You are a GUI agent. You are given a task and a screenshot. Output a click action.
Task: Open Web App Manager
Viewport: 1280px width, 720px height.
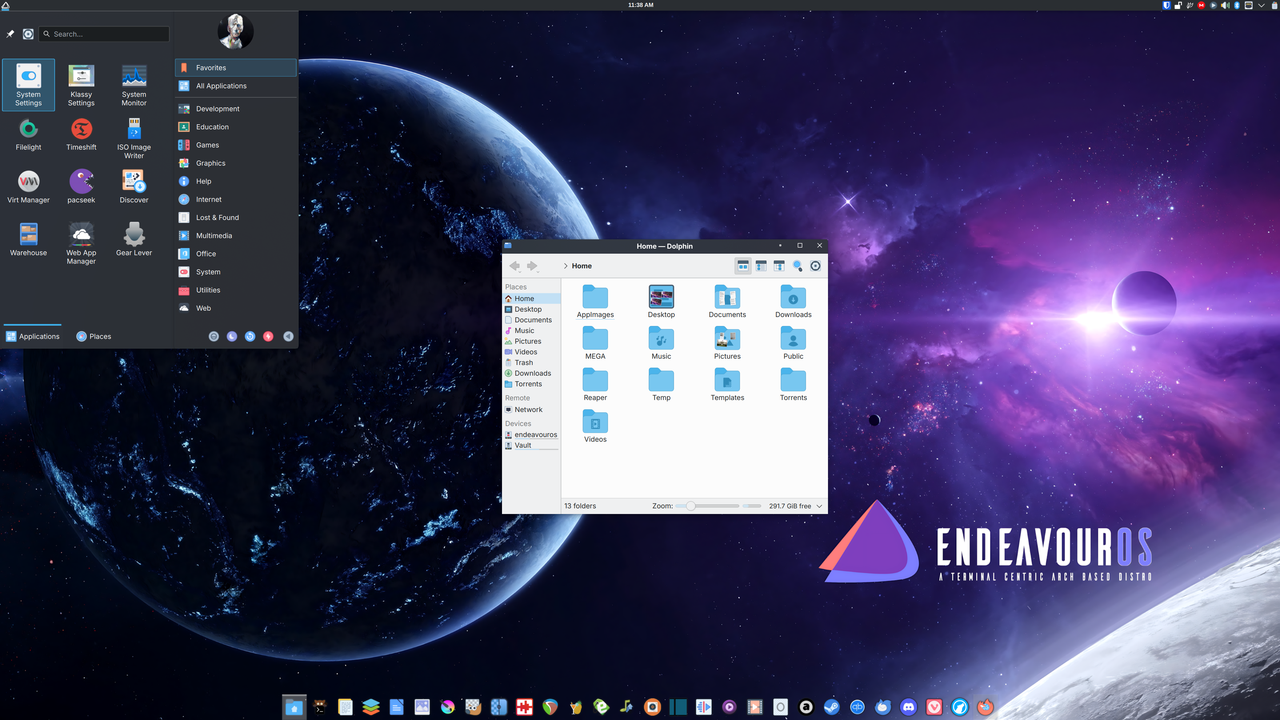(81, 241)
